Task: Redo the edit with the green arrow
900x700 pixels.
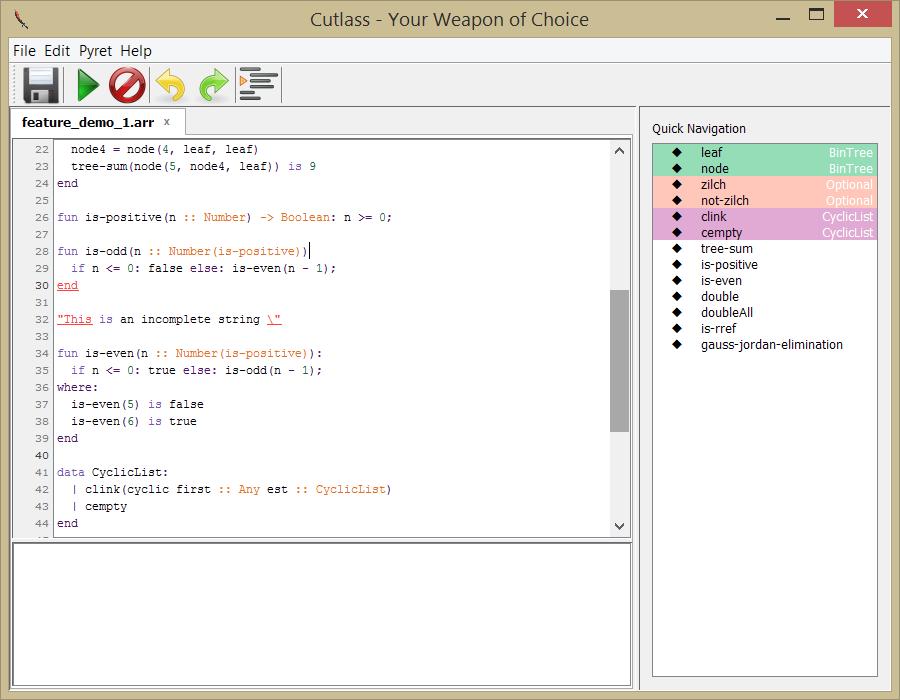Action: 214,85
